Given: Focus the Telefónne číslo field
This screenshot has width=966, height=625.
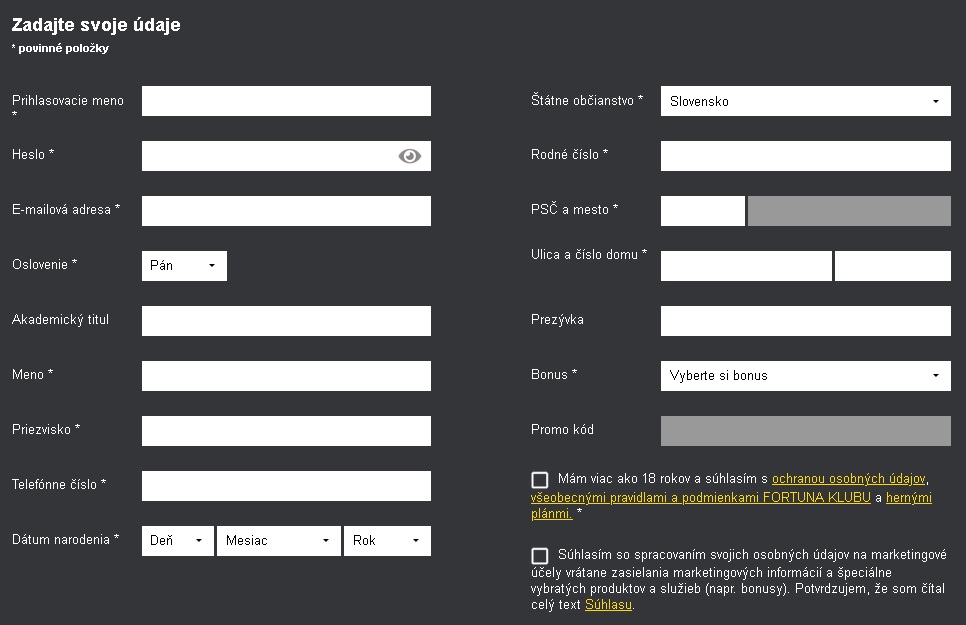Looking at the screenshot, I should [286, 486].
